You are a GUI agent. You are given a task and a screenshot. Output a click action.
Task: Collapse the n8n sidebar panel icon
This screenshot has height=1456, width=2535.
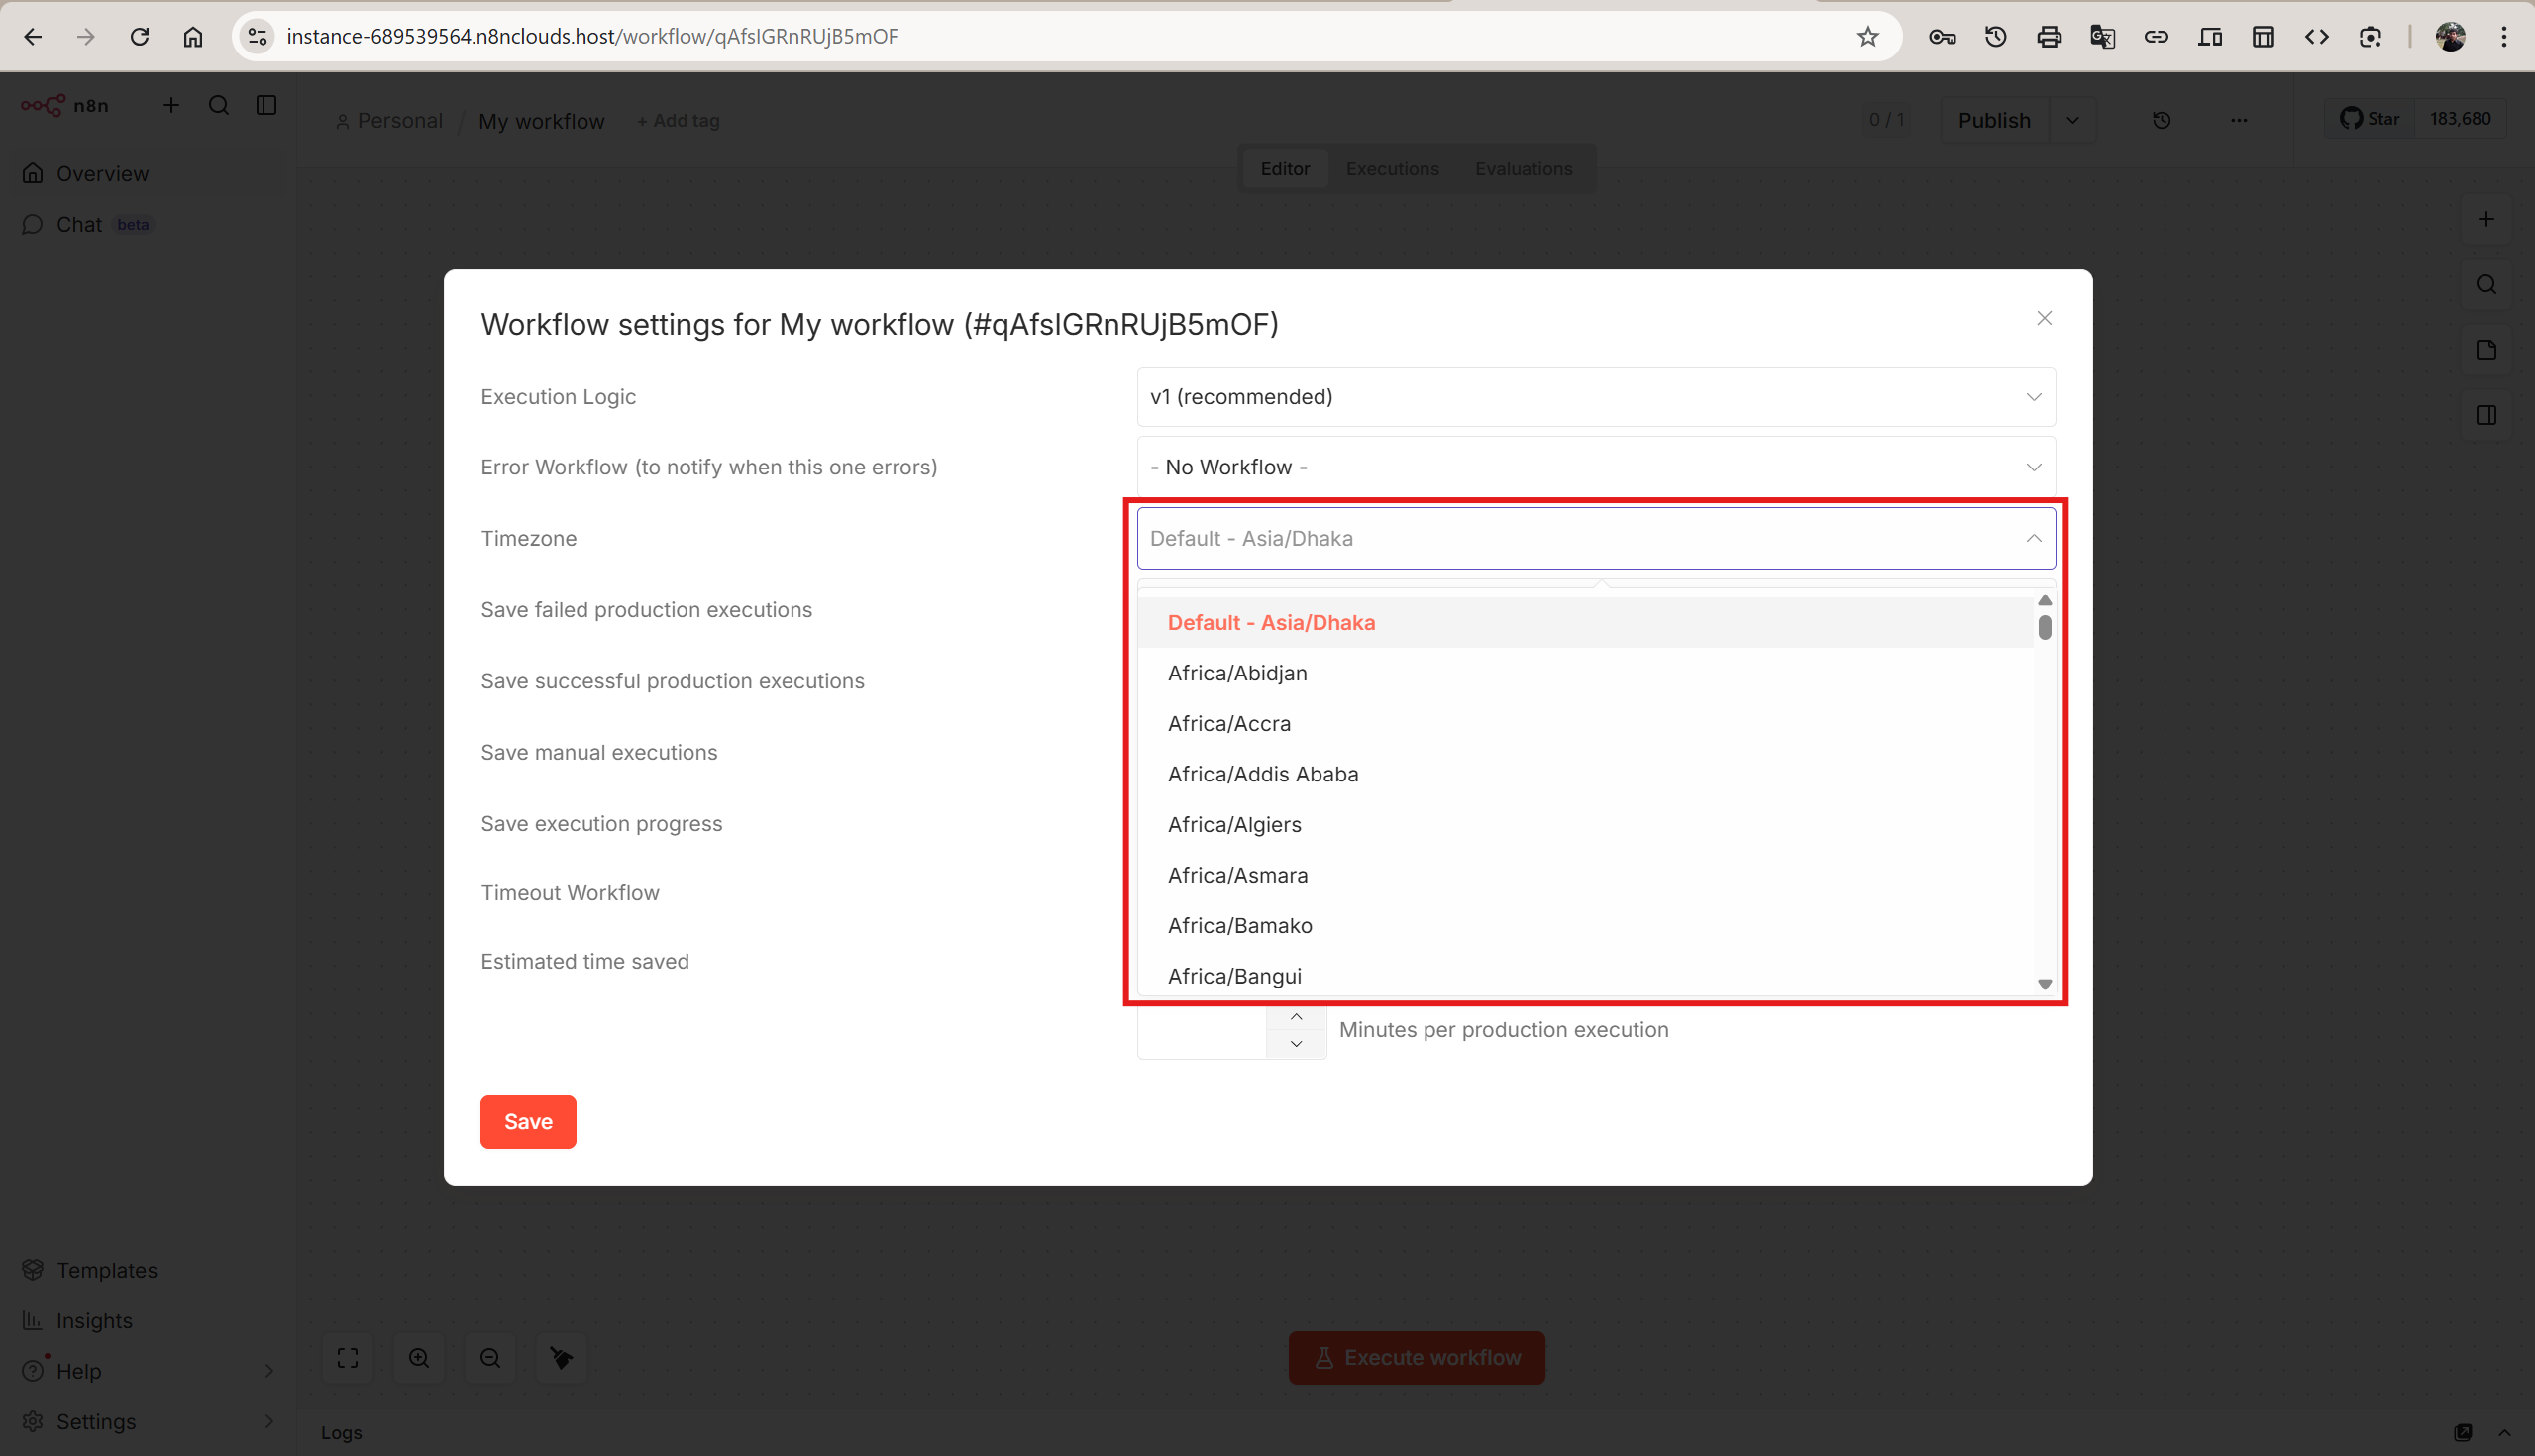point(266,105)
